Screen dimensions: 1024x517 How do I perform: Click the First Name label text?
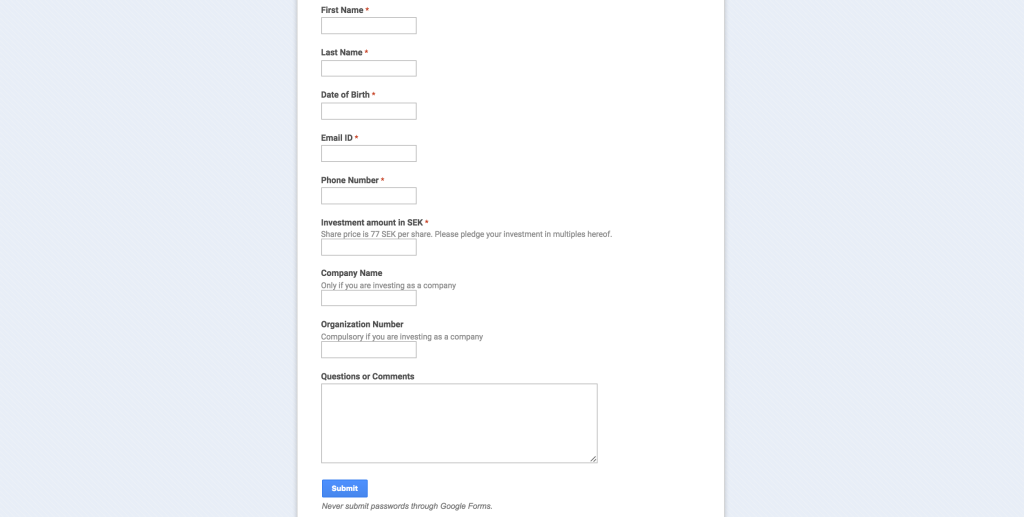342,10
